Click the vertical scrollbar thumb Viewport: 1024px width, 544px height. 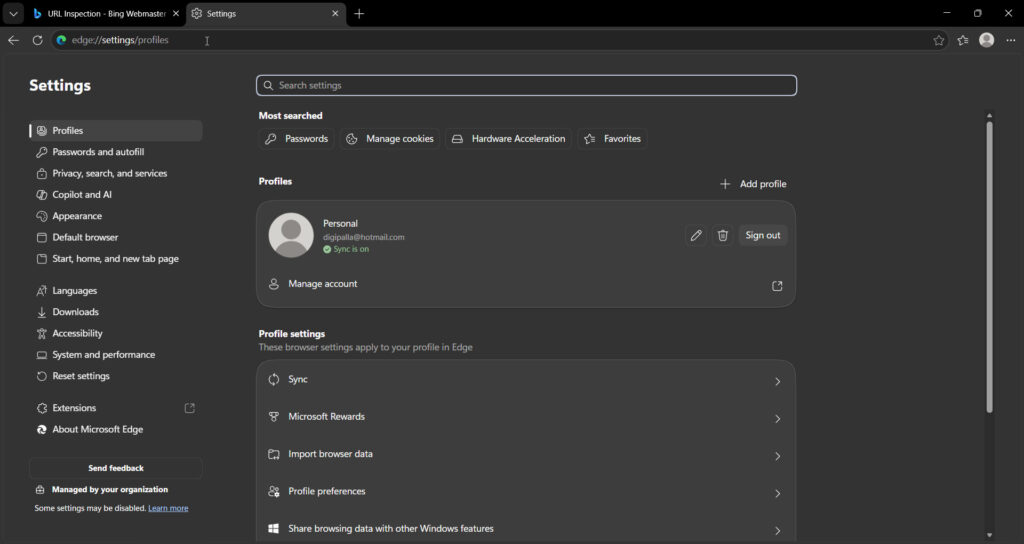click(x=989, y=266)
